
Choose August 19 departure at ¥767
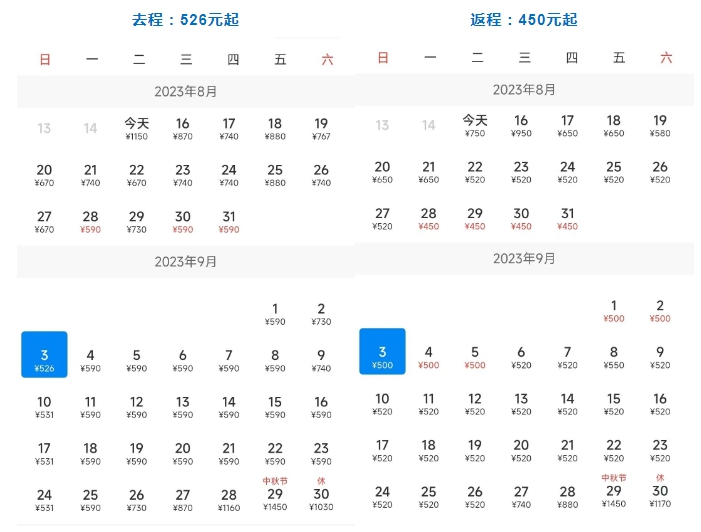(321, 129)
